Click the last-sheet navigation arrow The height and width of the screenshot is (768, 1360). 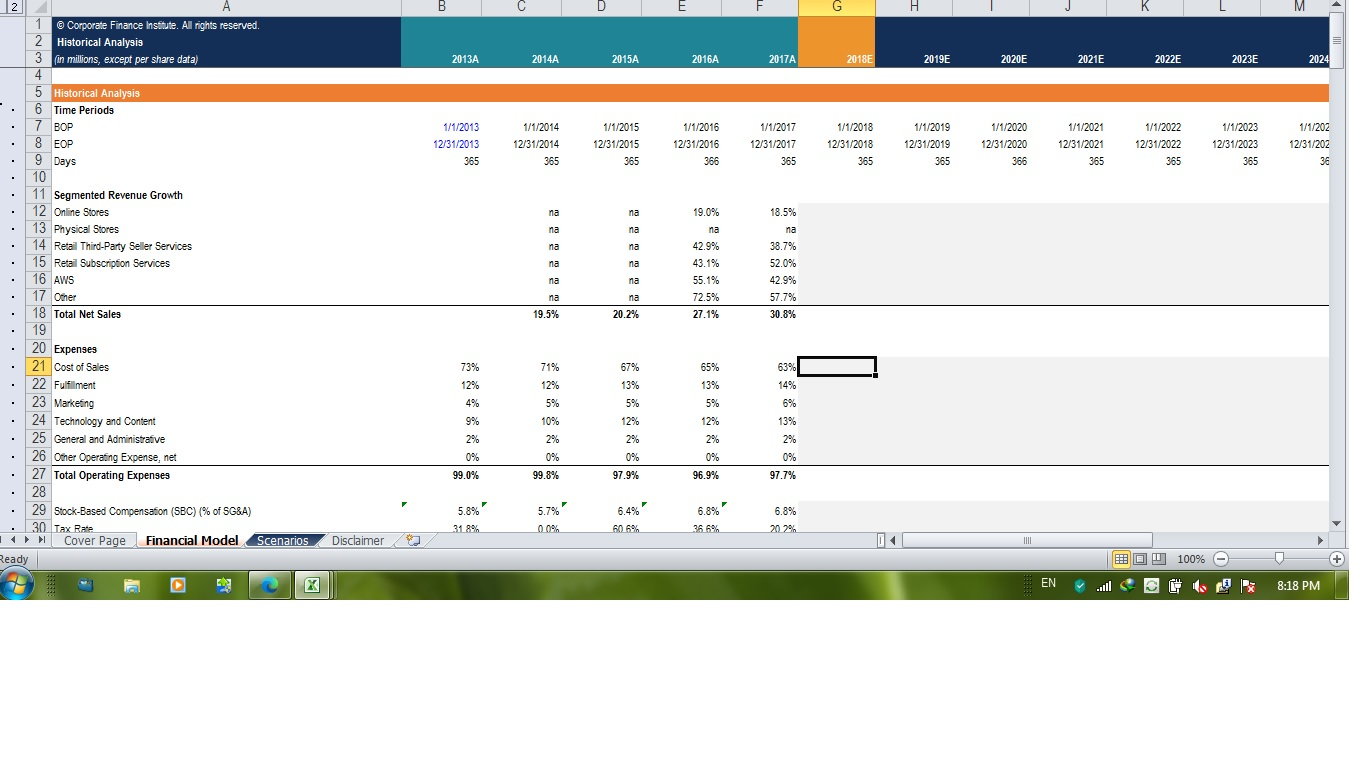click(x=41, y=540)
